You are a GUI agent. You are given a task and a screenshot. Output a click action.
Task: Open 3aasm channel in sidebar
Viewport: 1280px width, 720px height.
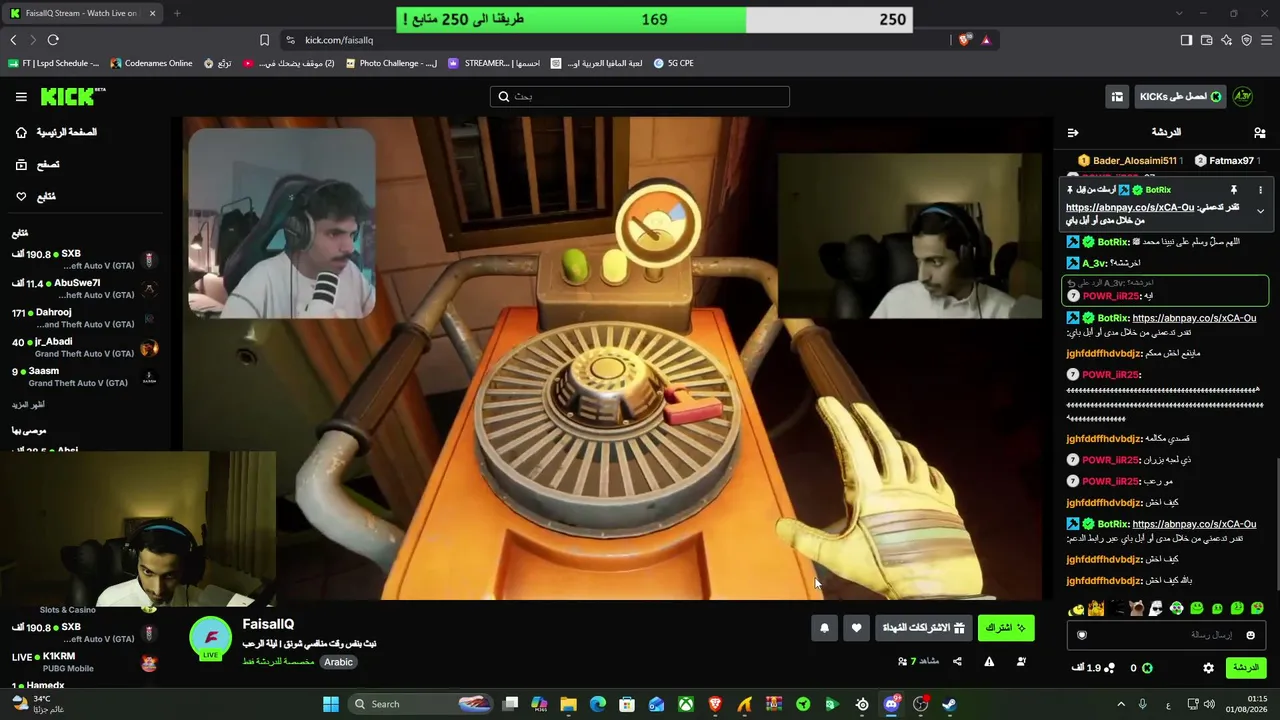click(84, 376)
